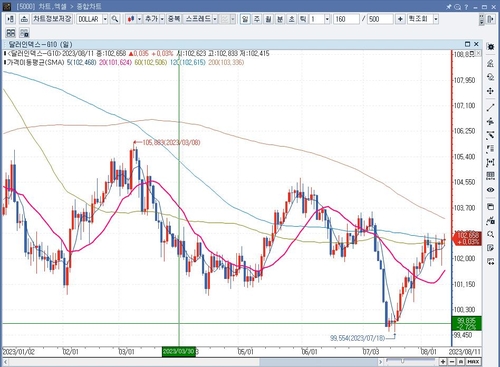Viewport: 500px width, 367px height.
Task: Open the disabled dropdown after 스프레드
Action: (233, 19)
